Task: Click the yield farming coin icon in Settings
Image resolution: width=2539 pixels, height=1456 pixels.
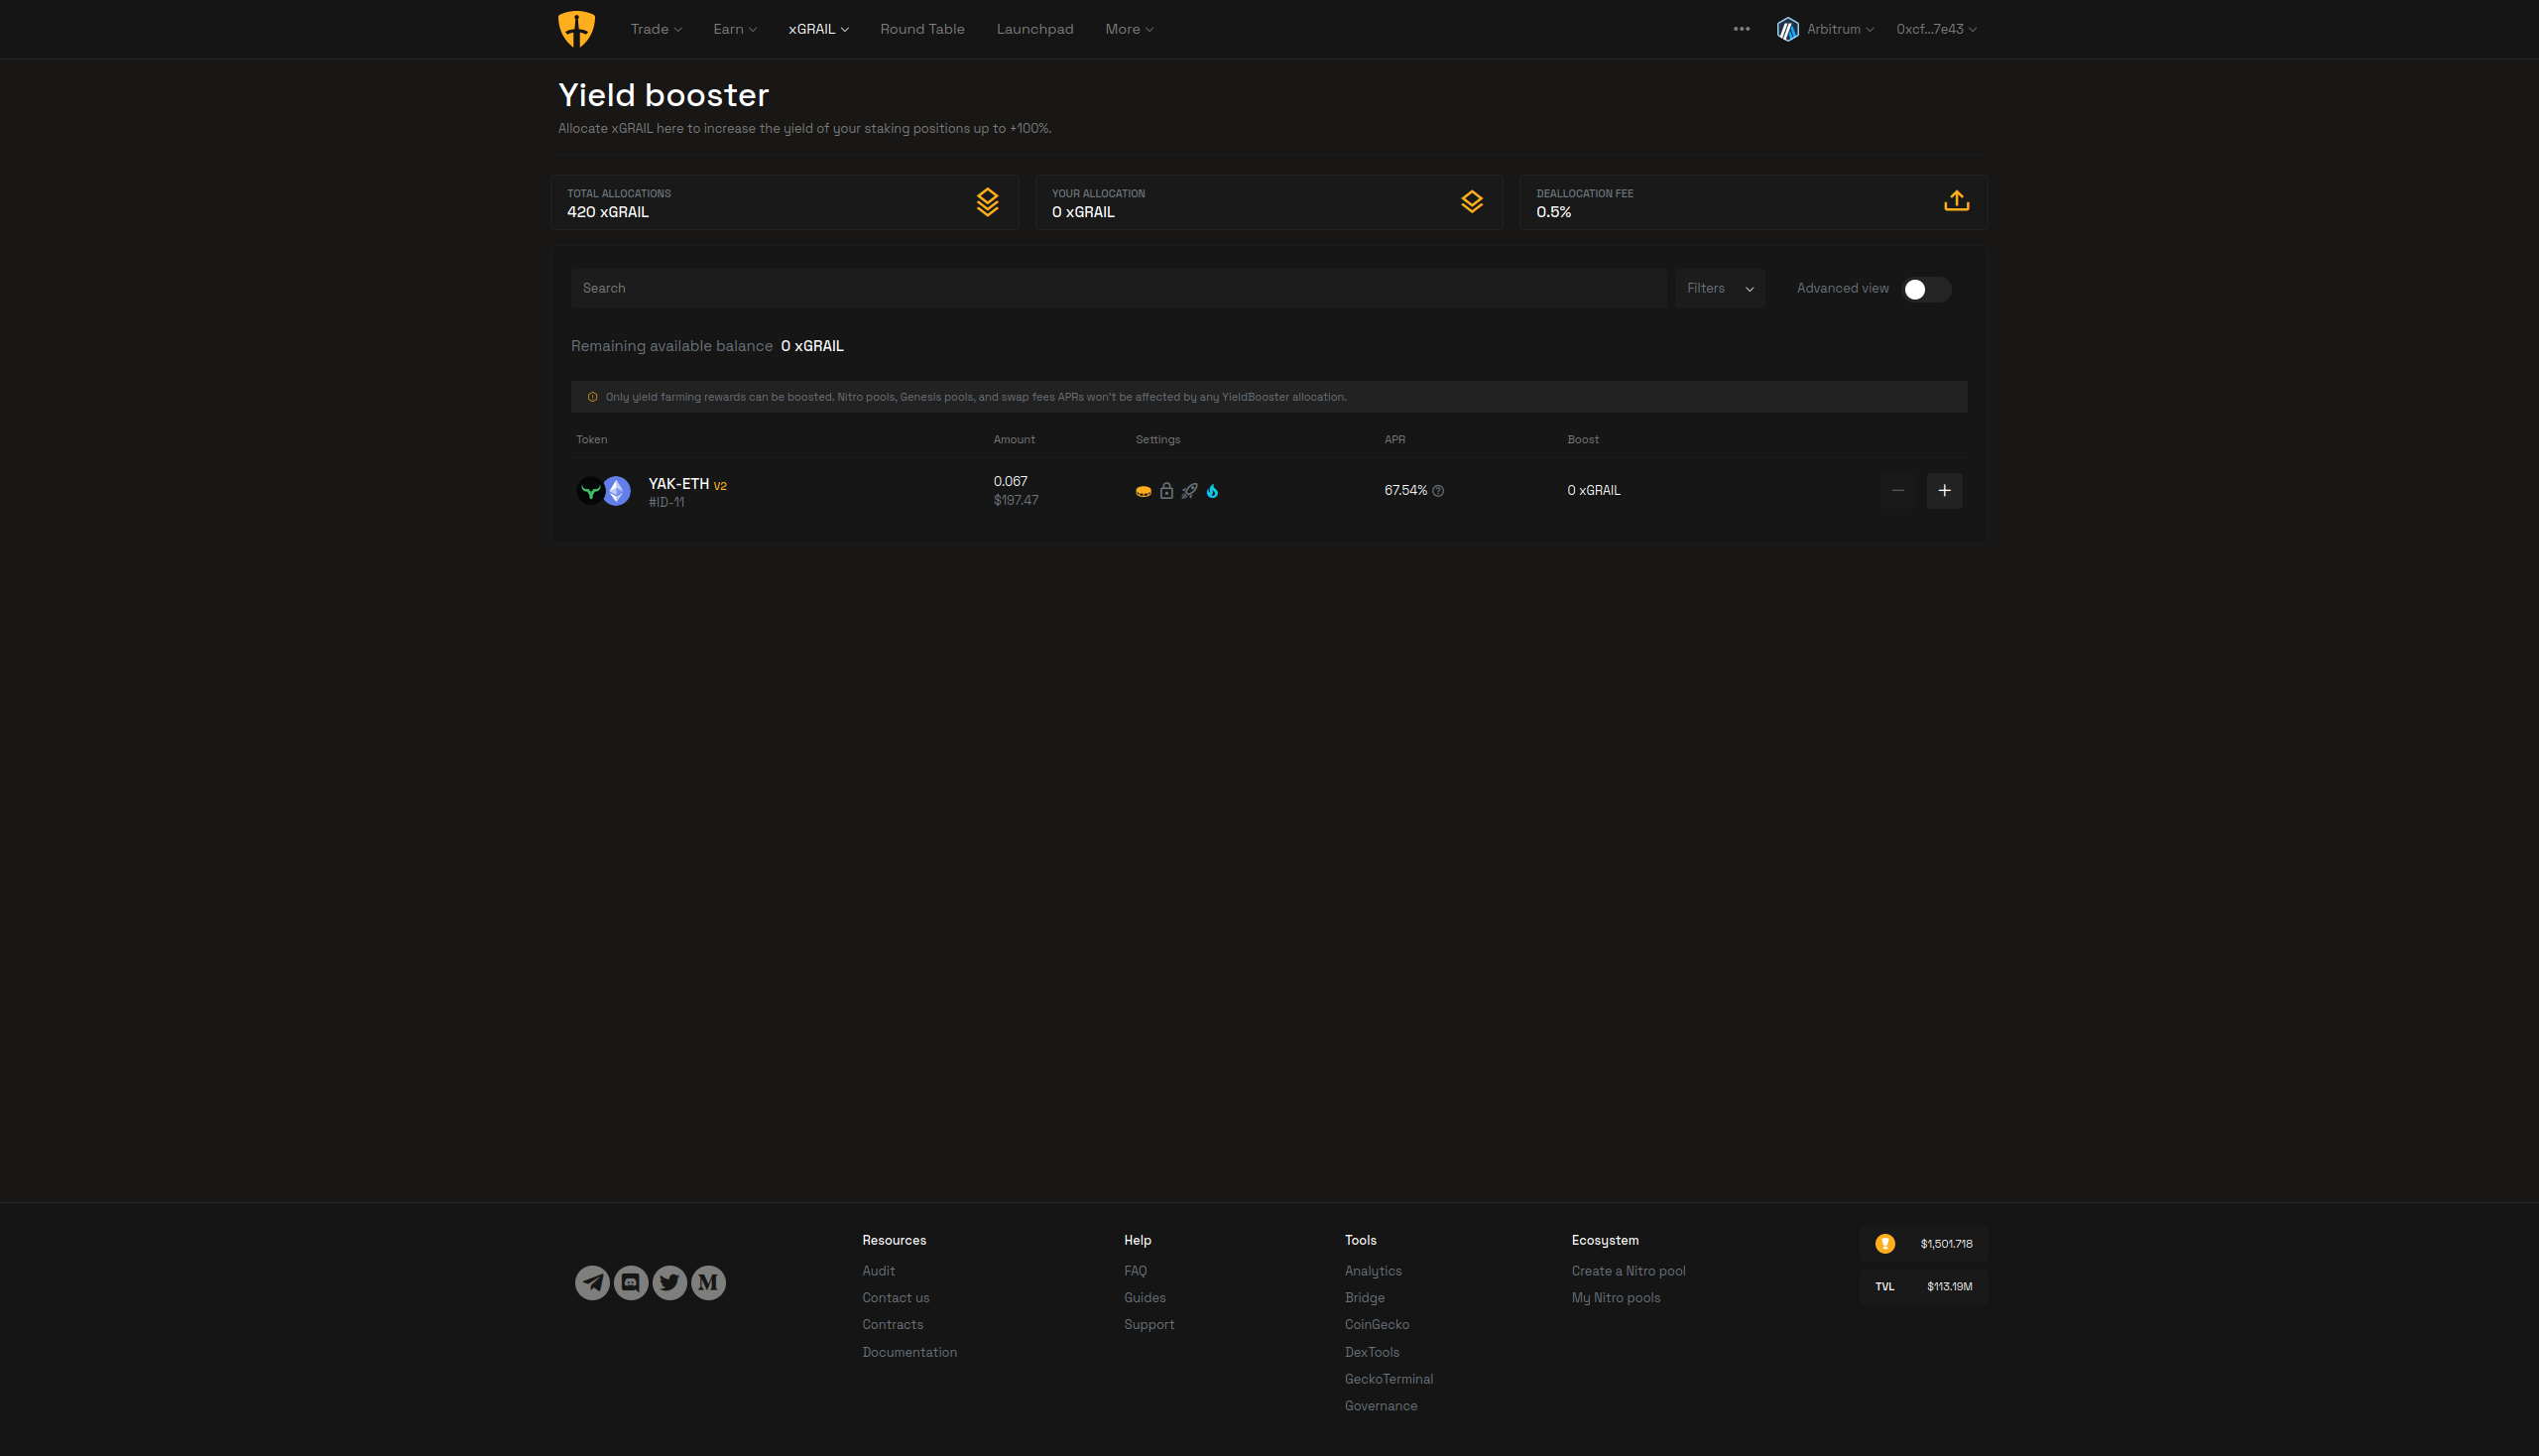Action: tap(1143, 491)
